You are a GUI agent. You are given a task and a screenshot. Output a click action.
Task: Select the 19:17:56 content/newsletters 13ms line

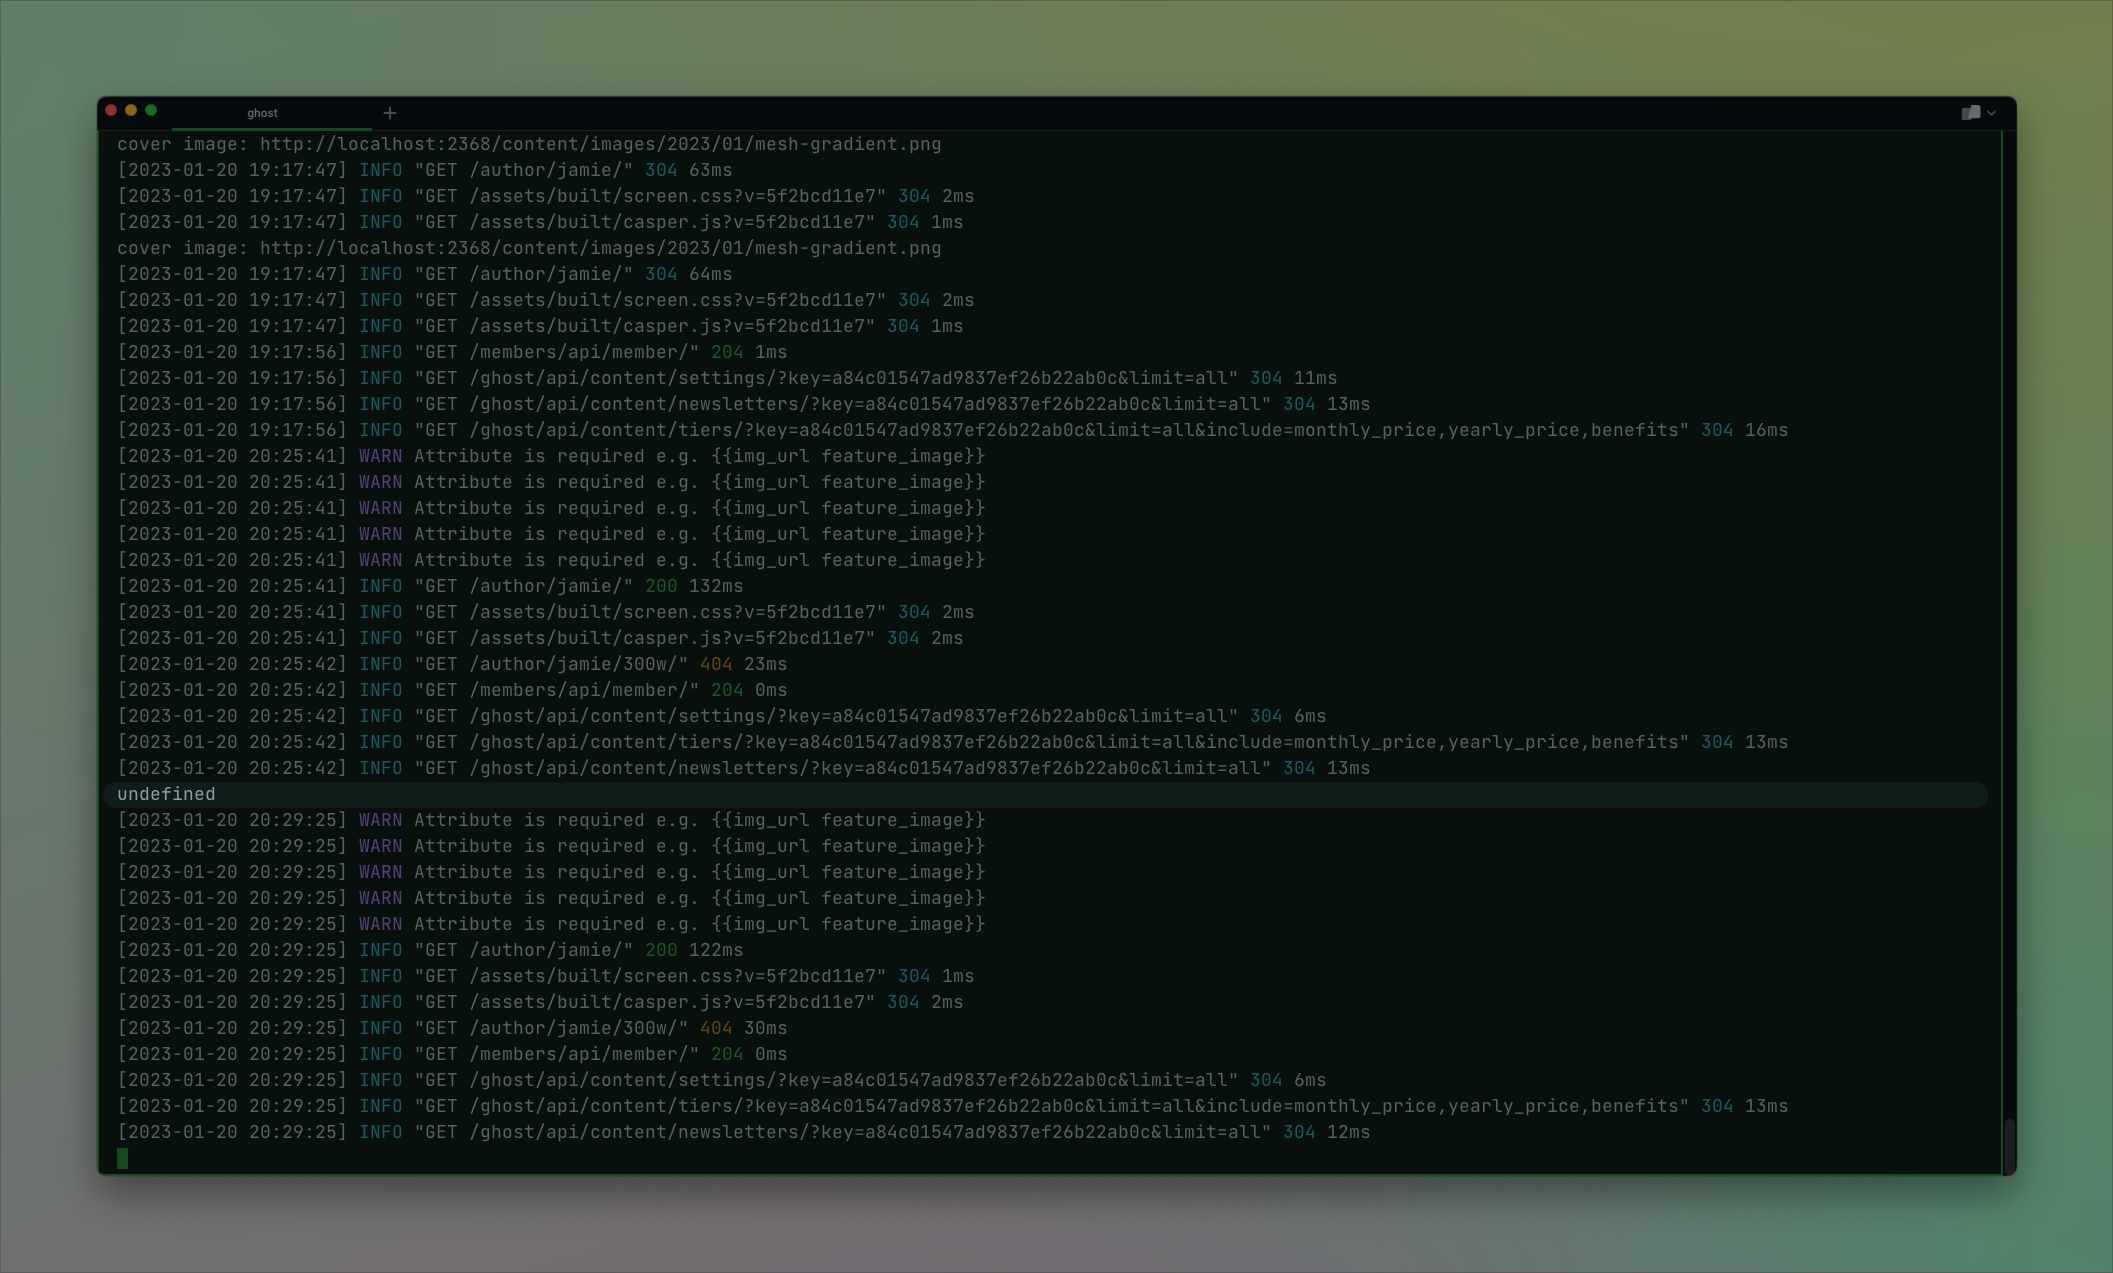coord(744,404)
